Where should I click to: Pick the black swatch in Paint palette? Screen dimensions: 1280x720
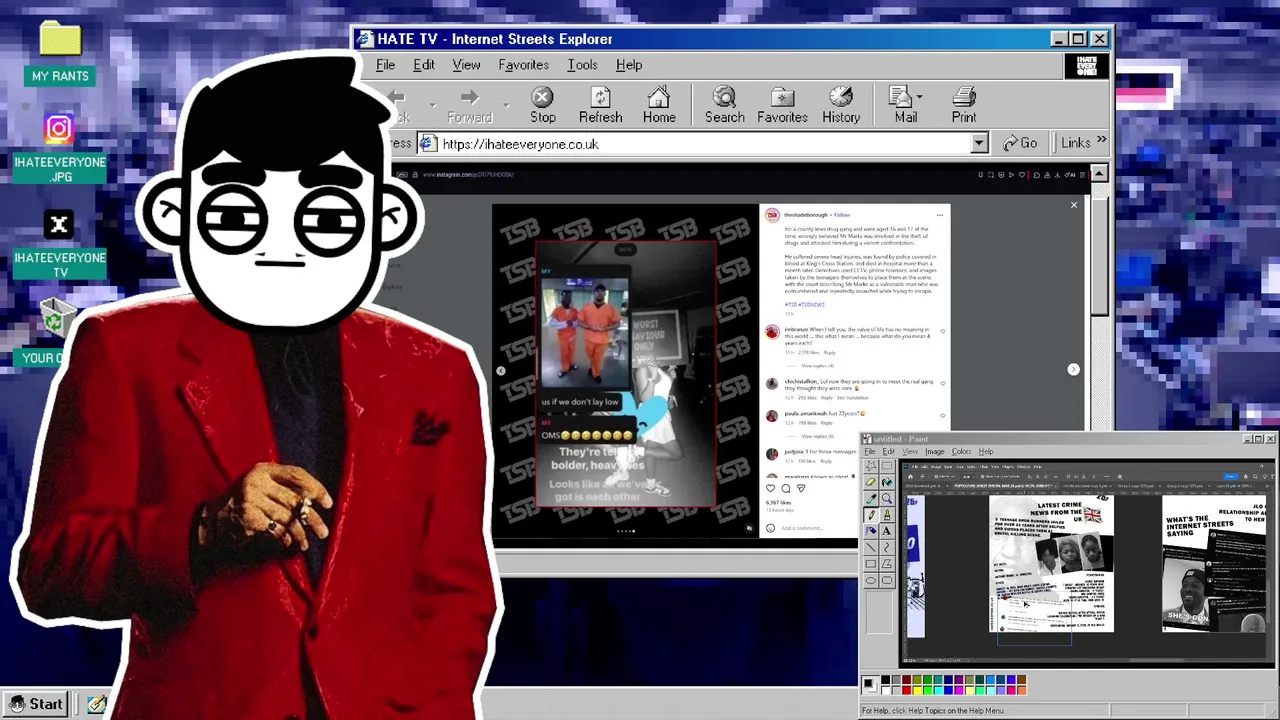pyautogui.click(x=885, y=680)
